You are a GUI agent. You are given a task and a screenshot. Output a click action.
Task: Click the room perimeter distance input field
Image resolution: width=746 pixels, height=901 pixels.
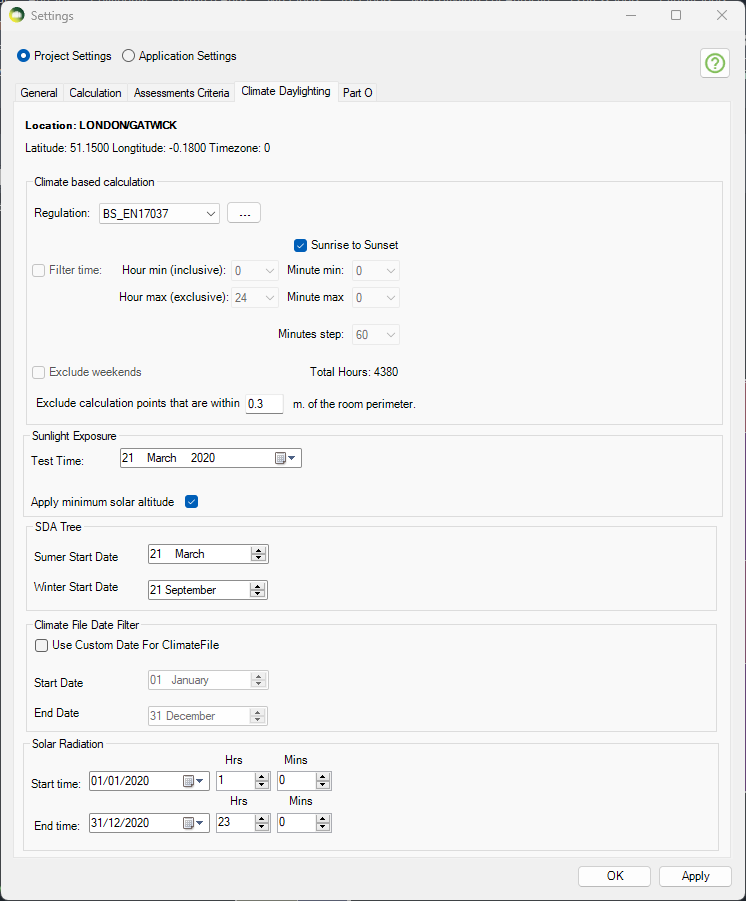(264, 404)
